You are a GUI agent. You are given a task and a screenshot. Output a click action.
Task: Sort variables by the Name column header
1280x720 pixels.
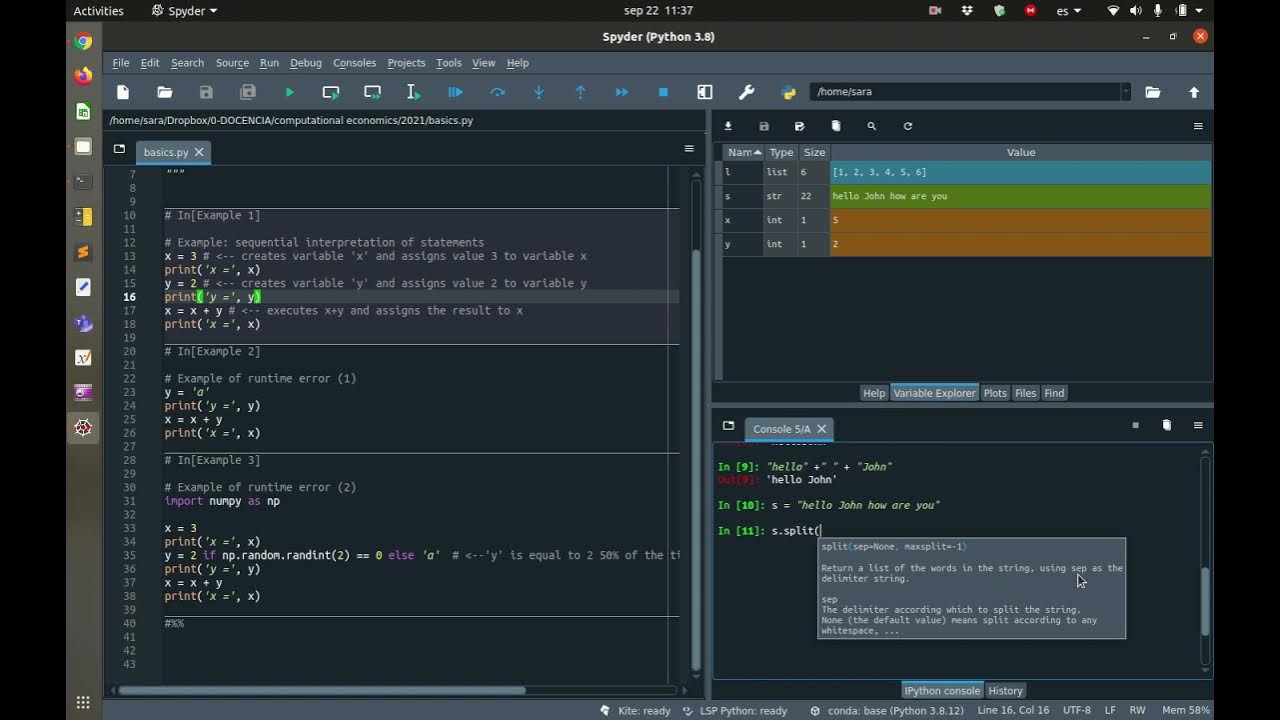pyautogui.click(x=743, y=152)
